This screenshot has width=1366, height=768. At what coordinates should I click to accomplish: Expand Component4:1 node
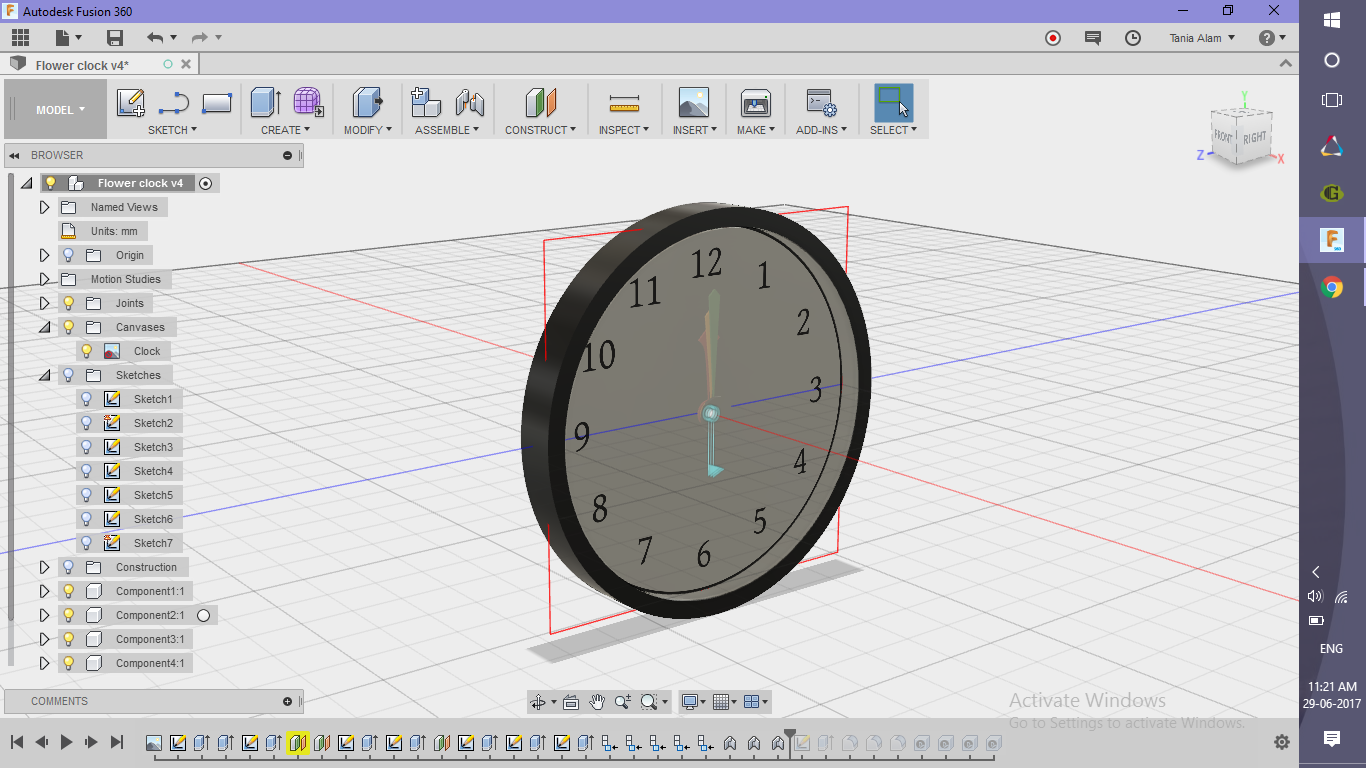(x=44, y=663)
